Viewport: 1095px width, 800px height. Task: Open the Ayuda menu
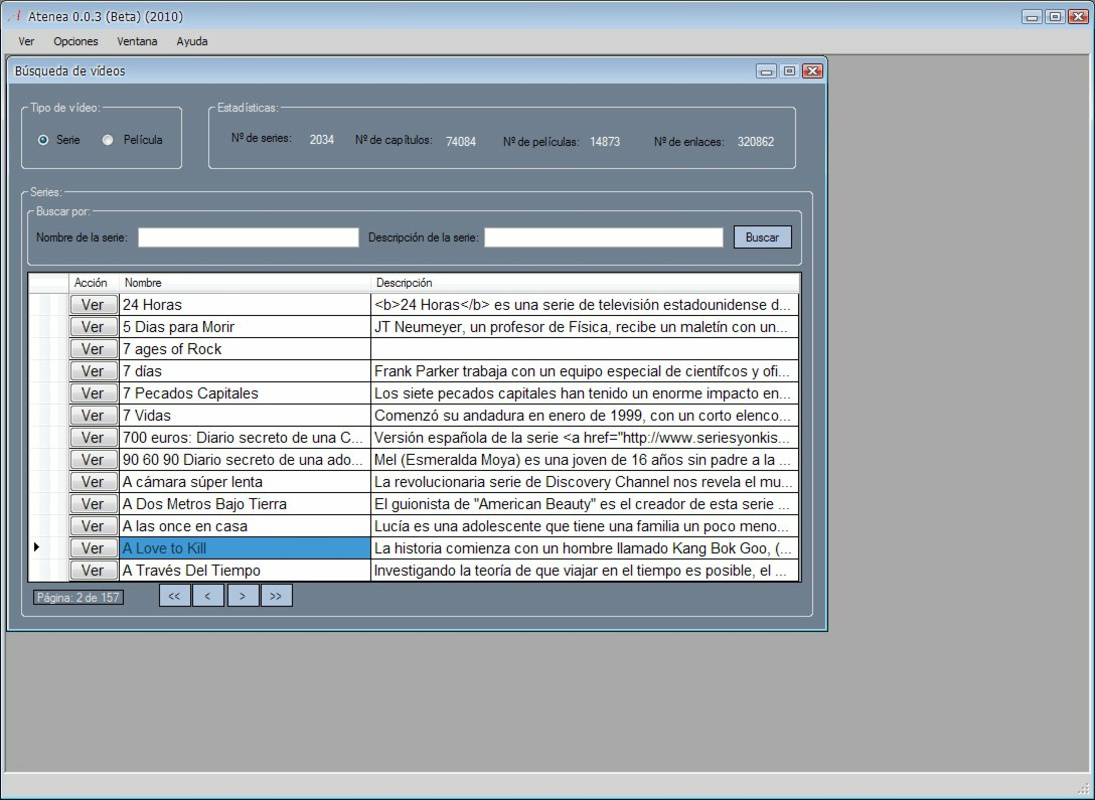[192, 41]
